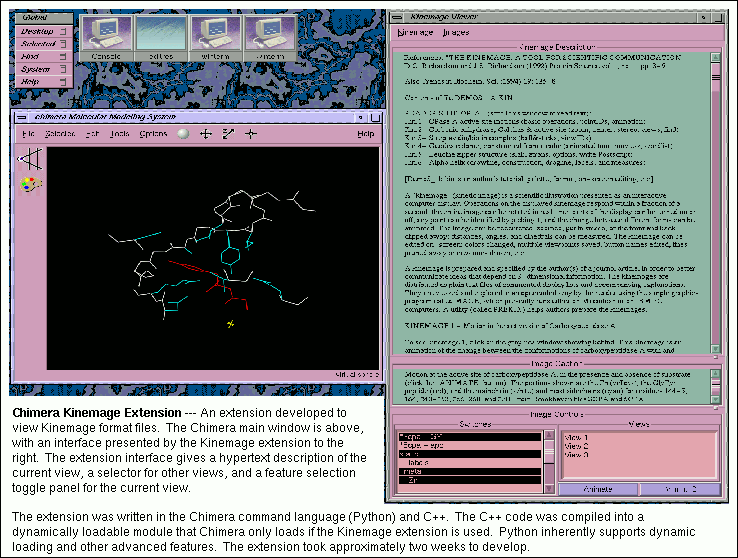This screenshot has width=738, height=558.
Task: Select the four-way move arrows tool
Action: coord(206,134)
